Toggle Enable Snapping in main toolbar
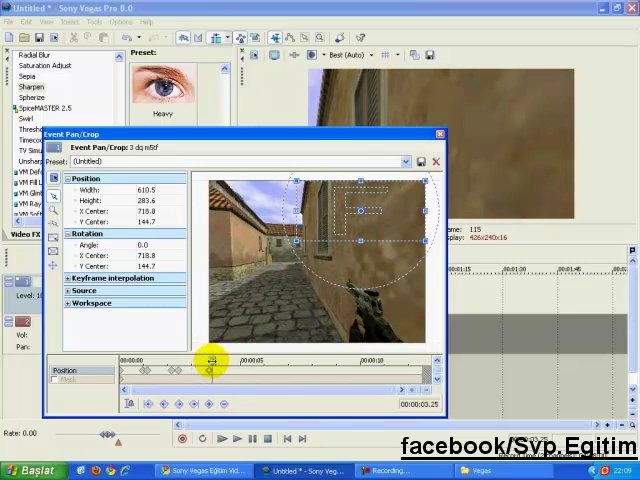The image size is (640, 480). [183, 38]
